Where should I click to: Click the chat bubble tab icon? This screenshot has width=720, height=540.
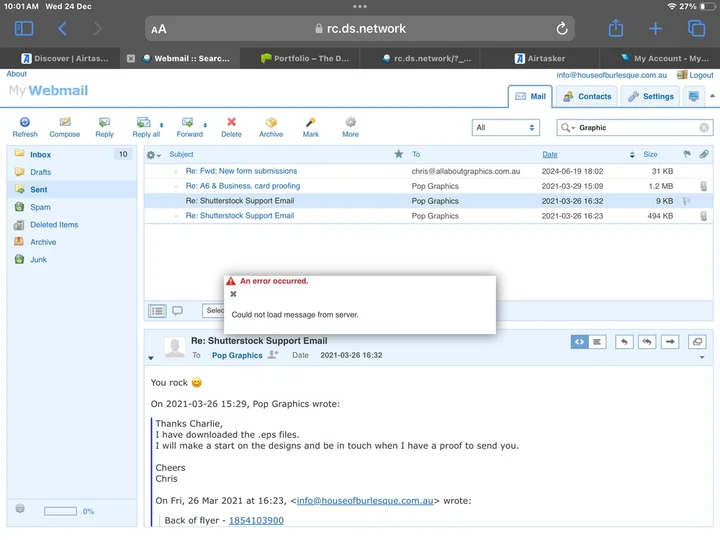[x=693, y=96]
